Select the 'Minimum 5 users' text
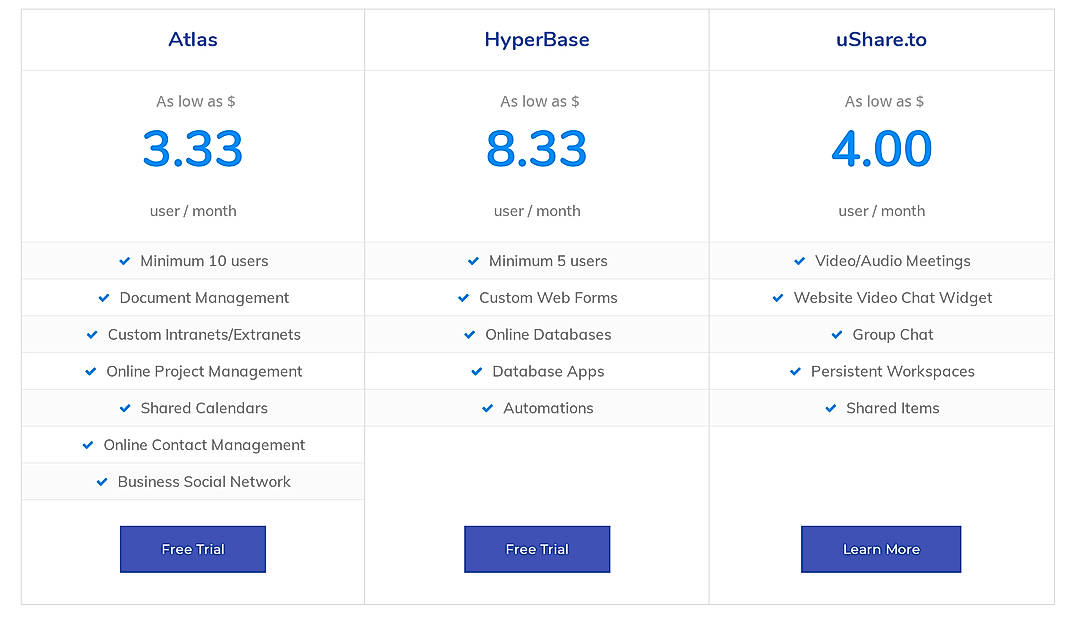This screenshot has height=622, width=1070. (548, 261)
